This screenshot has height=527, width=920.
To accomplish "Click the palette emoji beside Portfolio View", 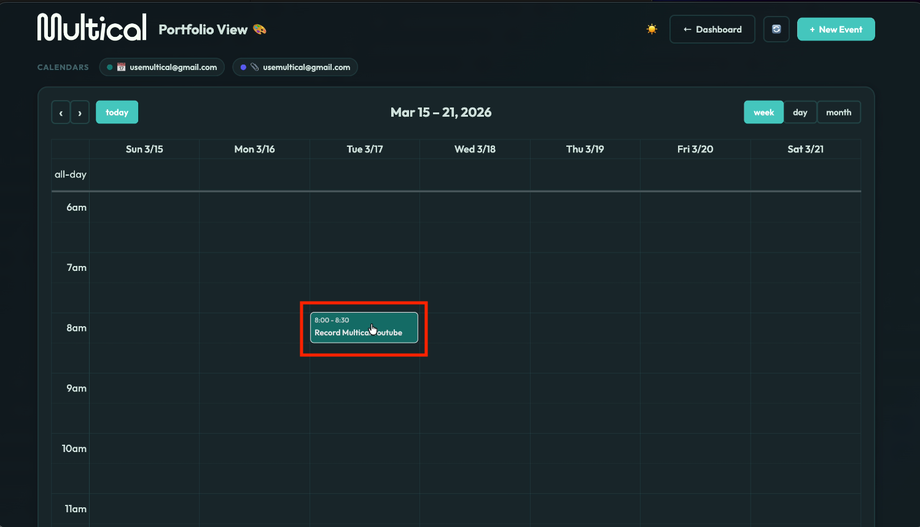I will (260, 30).
